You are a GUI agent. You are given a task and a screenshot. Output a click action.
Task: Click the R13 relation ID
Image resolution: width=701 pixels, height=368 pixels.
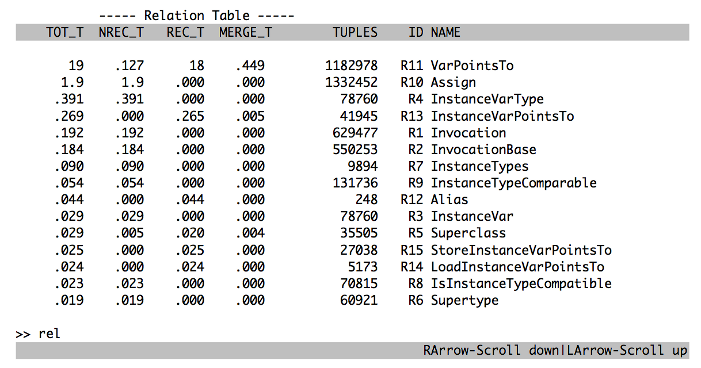pos(412,116)
